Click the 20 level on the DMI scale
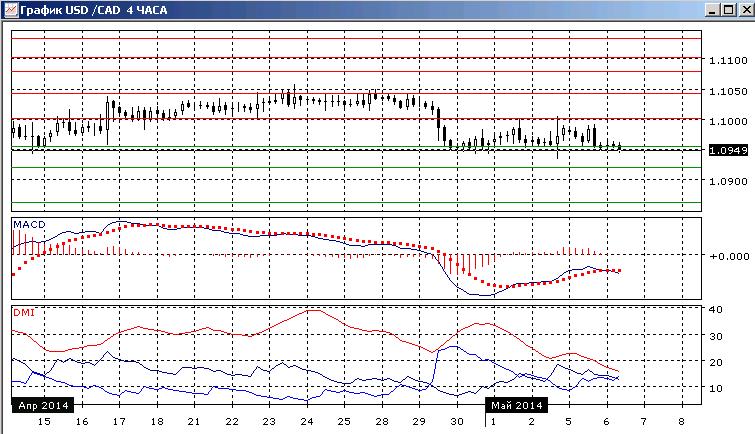The width and height of the screenshot is (755, 434). [716, 362]
